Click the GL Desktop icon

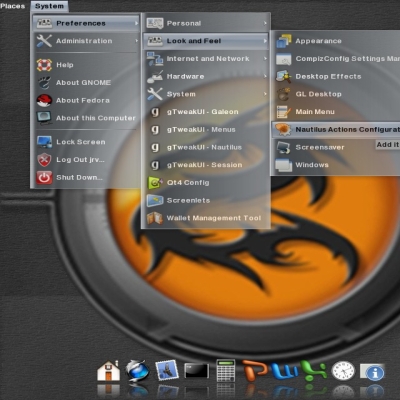tap(284, 94)
